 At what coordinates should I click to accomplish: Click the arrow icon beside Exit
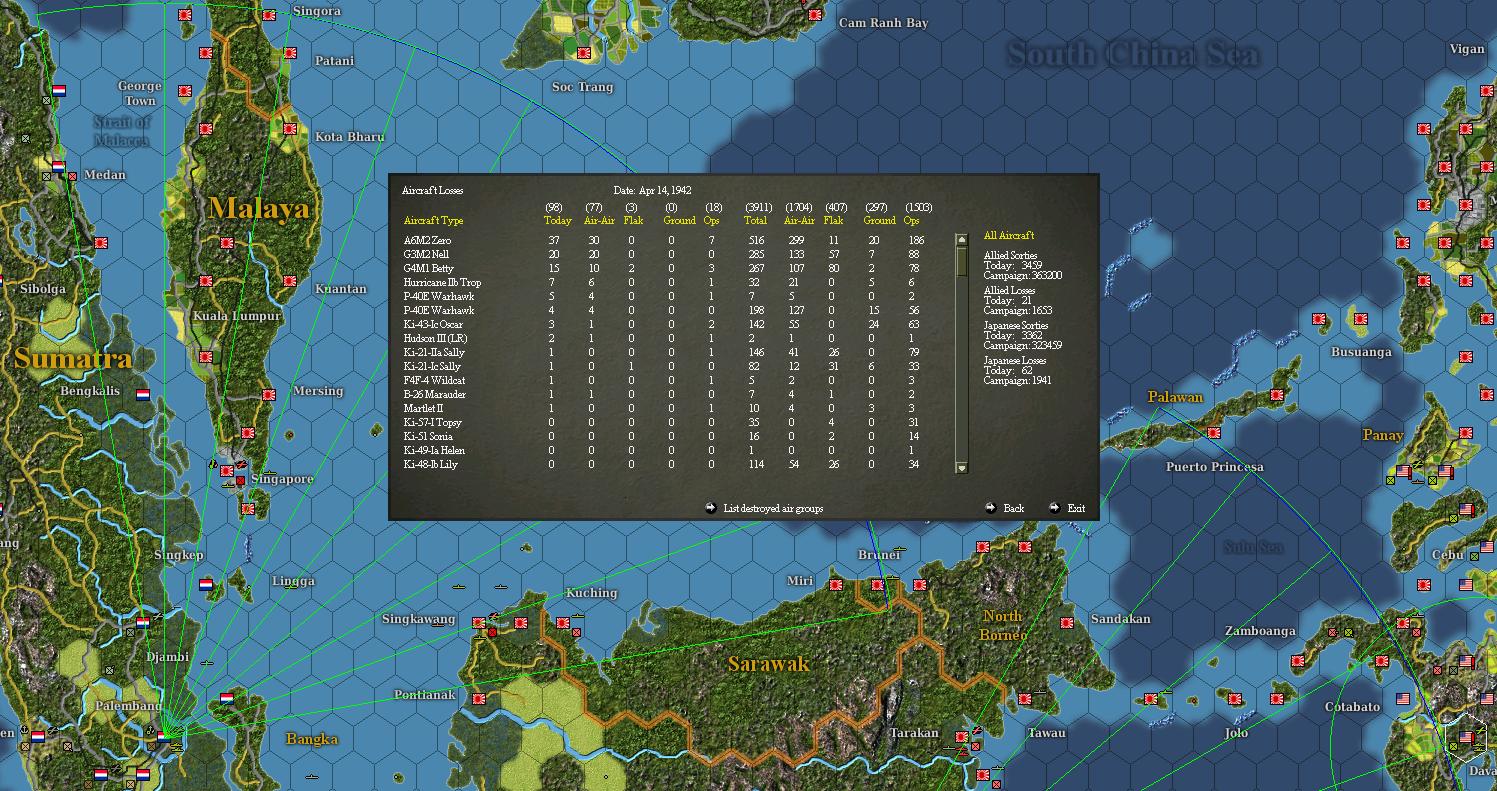point(1054,508)
